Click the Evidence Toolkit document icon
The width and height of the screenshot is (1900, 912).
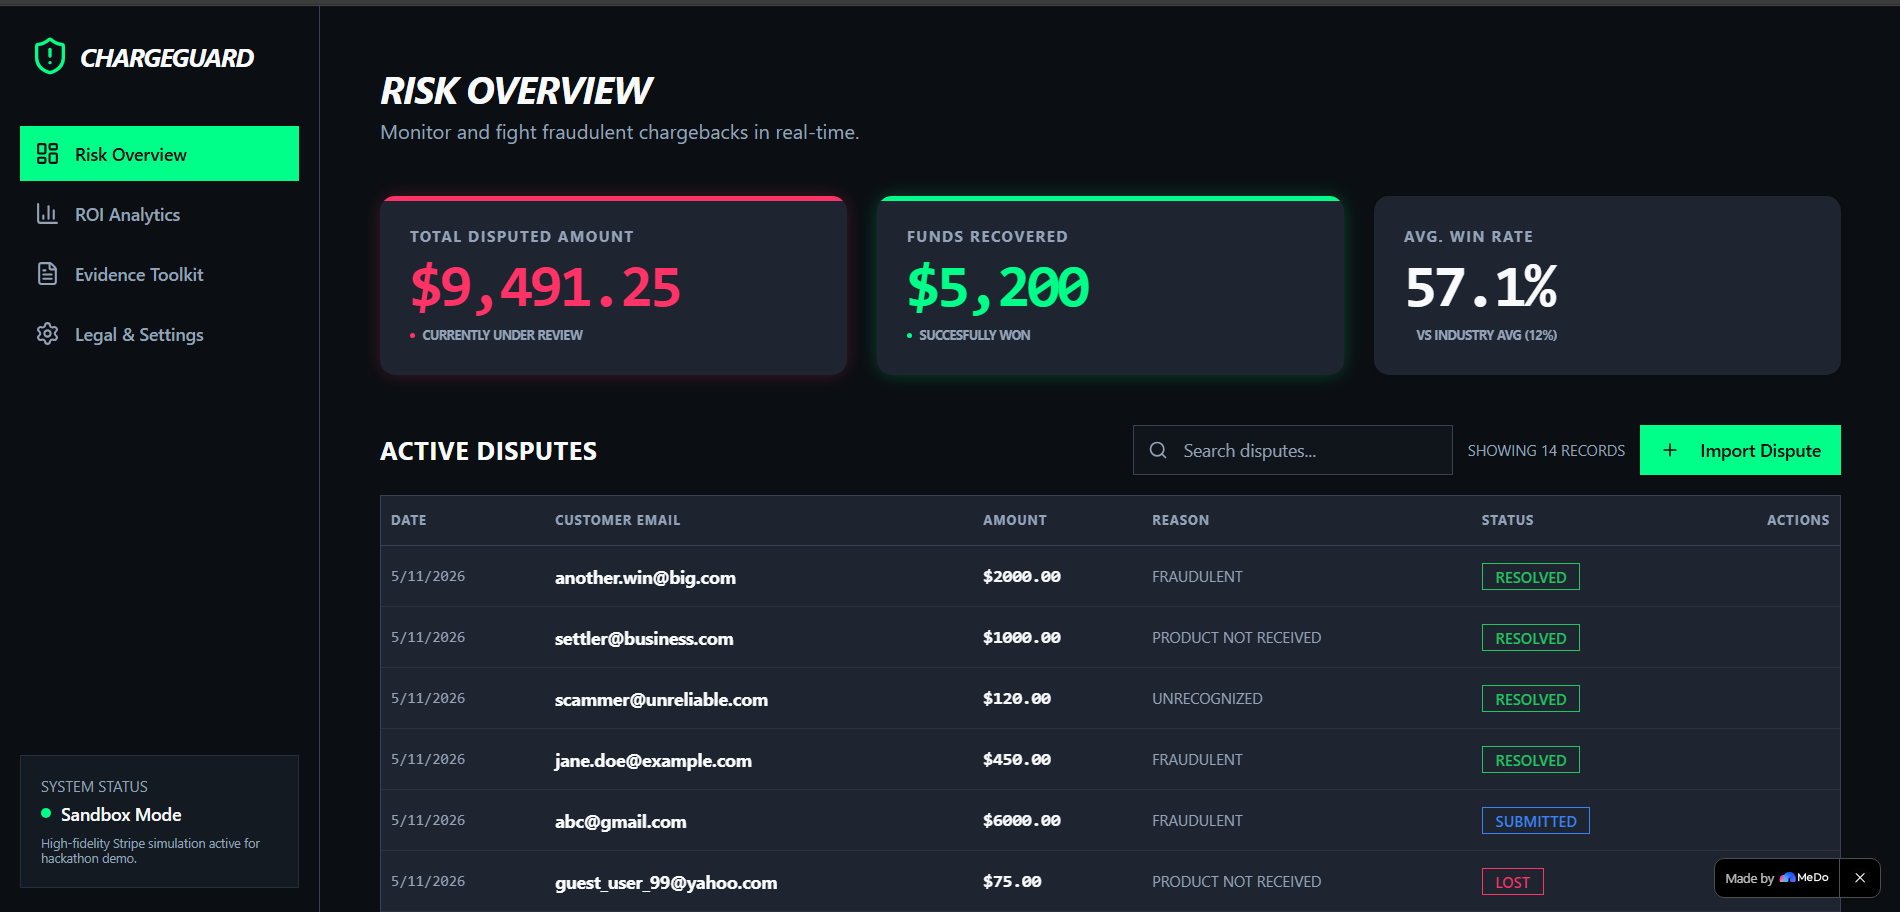[x=47, y=274]
